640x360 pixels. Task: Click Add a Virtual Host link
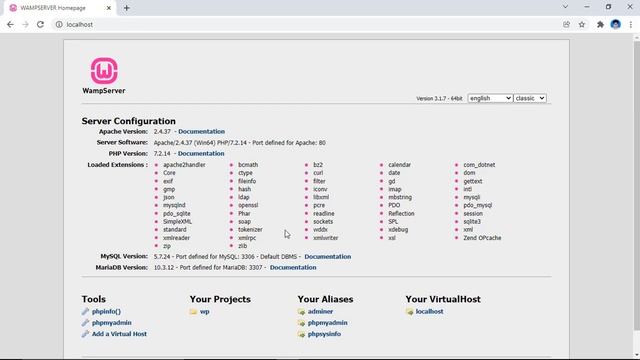point(119,334)
